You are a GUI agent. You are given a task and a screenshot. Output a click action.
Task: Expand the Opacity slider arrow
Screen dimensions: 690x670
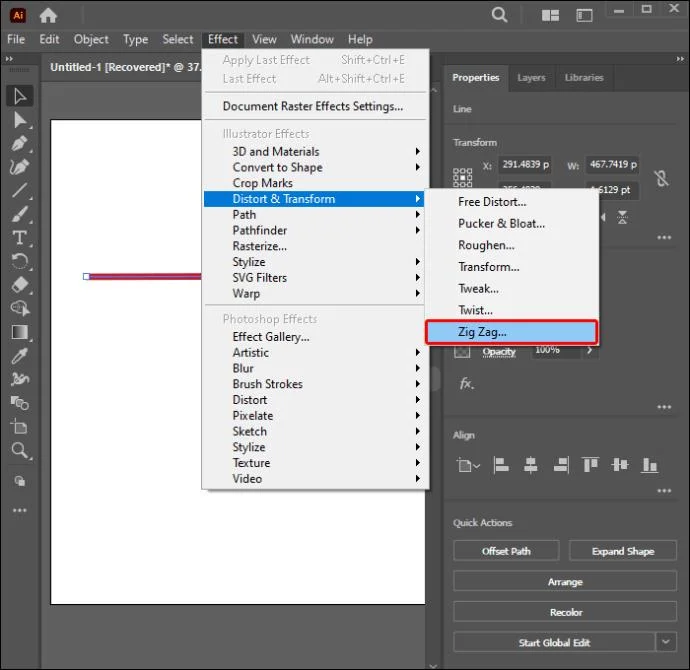589,350
